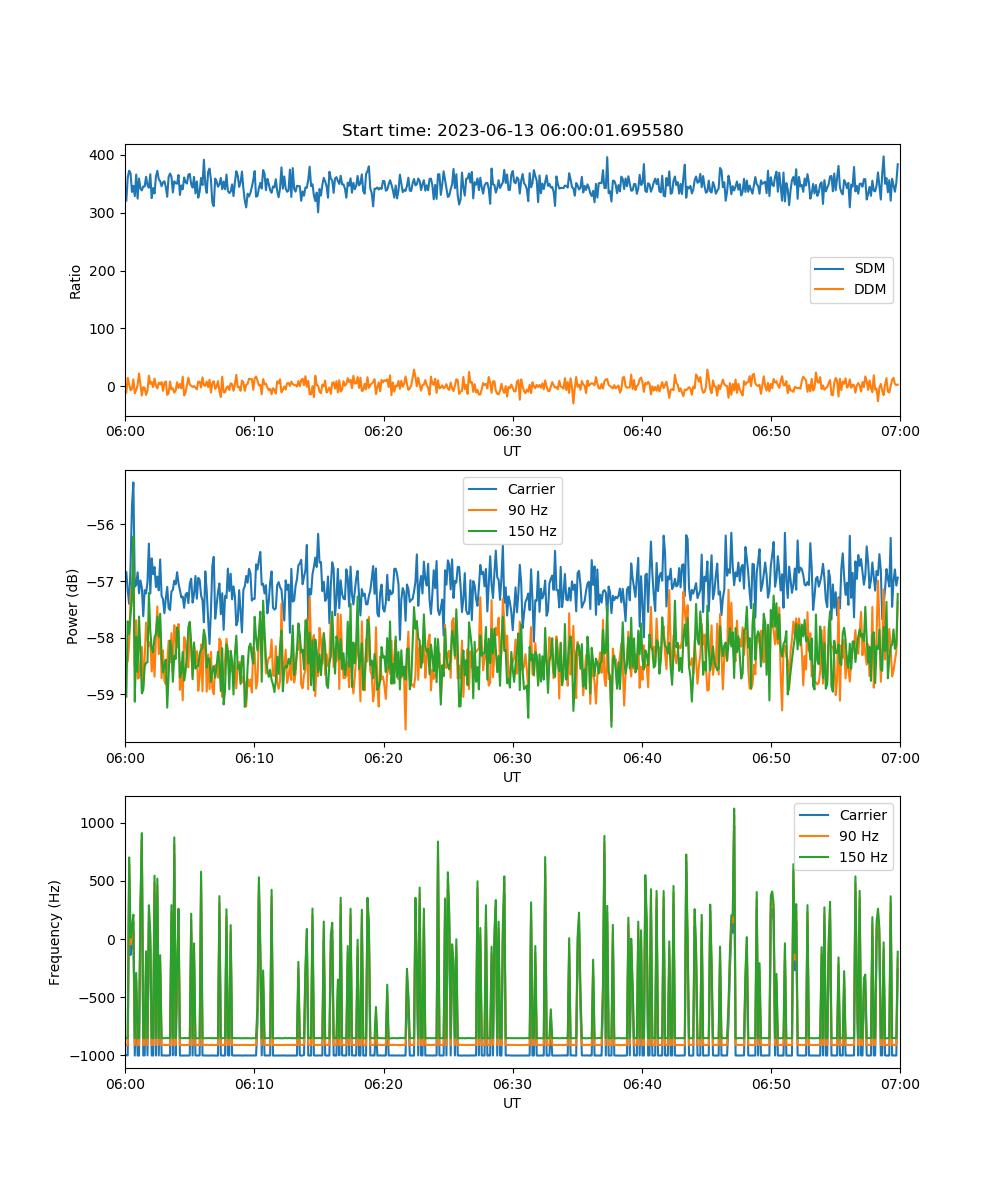Click the 'Power (dB)' y-axis label
The width and height of the screenshot is (1000, 1200).
tap(73, 606)
